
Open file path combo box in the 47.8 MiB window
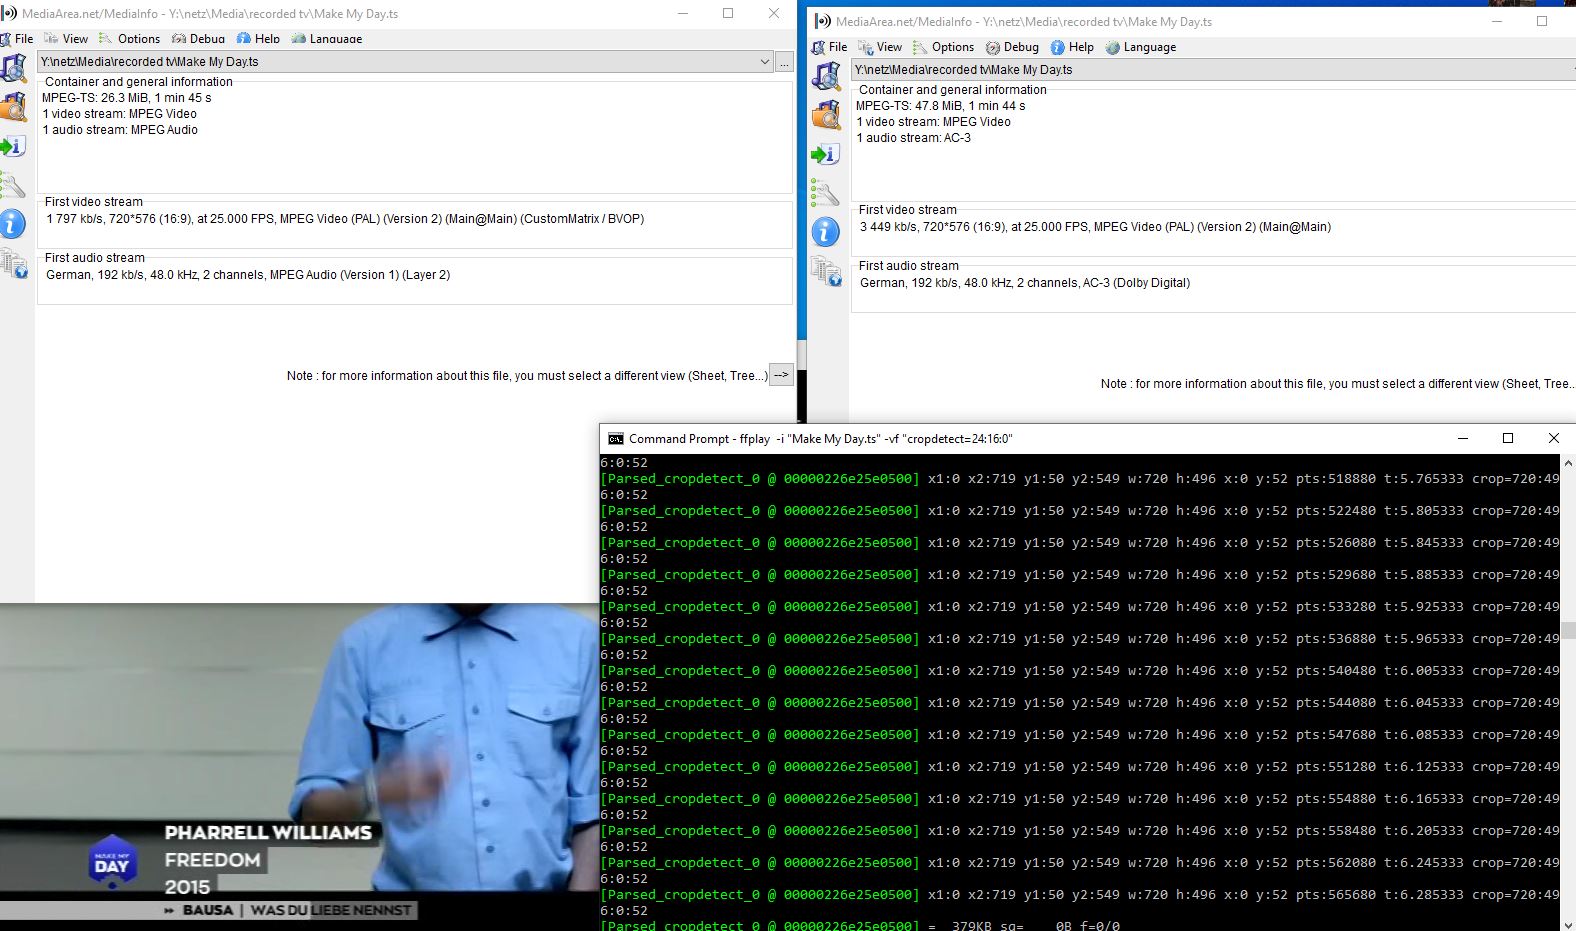(1212, 70)
